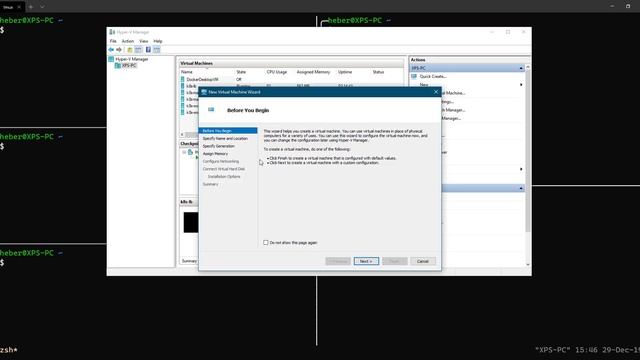Viewport: 640px width, 360px height.
Task: Sort by the CPU Usage column header
Action: [x=277, y=72]
